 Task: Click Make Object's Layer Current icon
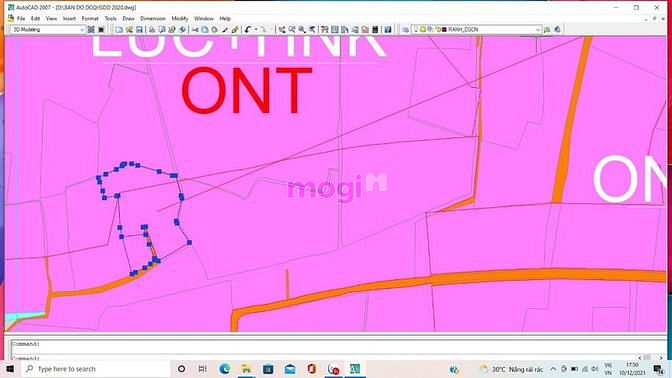(547, 30)
